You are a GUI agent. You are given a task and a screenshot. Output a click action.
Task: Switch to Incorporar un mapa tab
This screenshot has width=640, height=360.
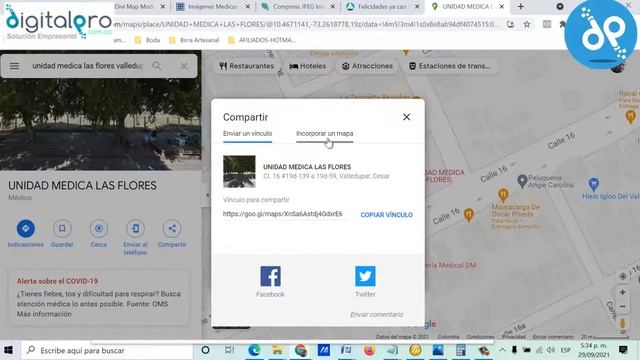(x=324, y=134)
